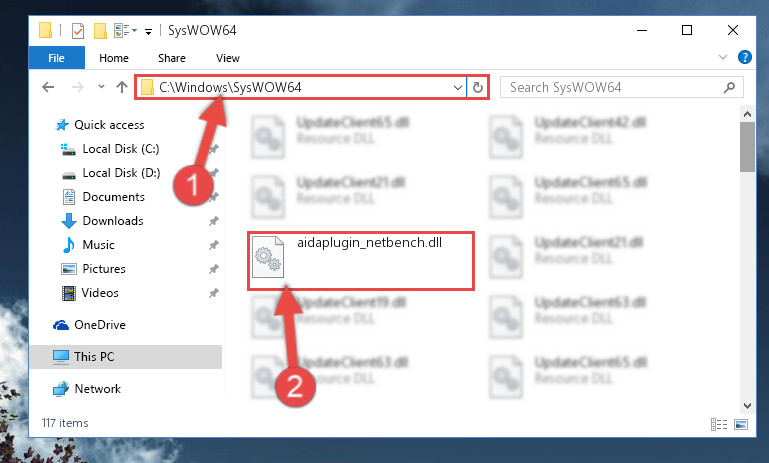Click the Up one level arrow
Screen dimensions: 769x463
(x=122, y=87)
